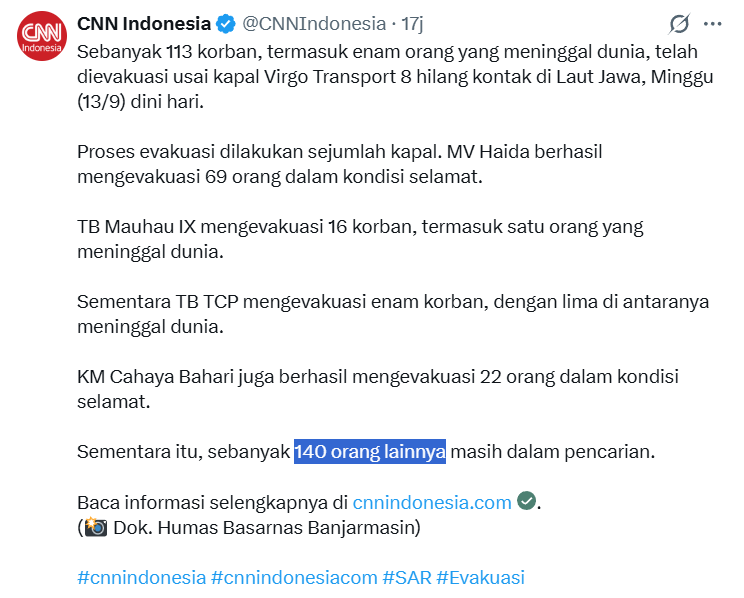Viewport: 744px width, 598px height.
Task: Open the CNN Indonesia profile avatar
Action: point(42,36)
